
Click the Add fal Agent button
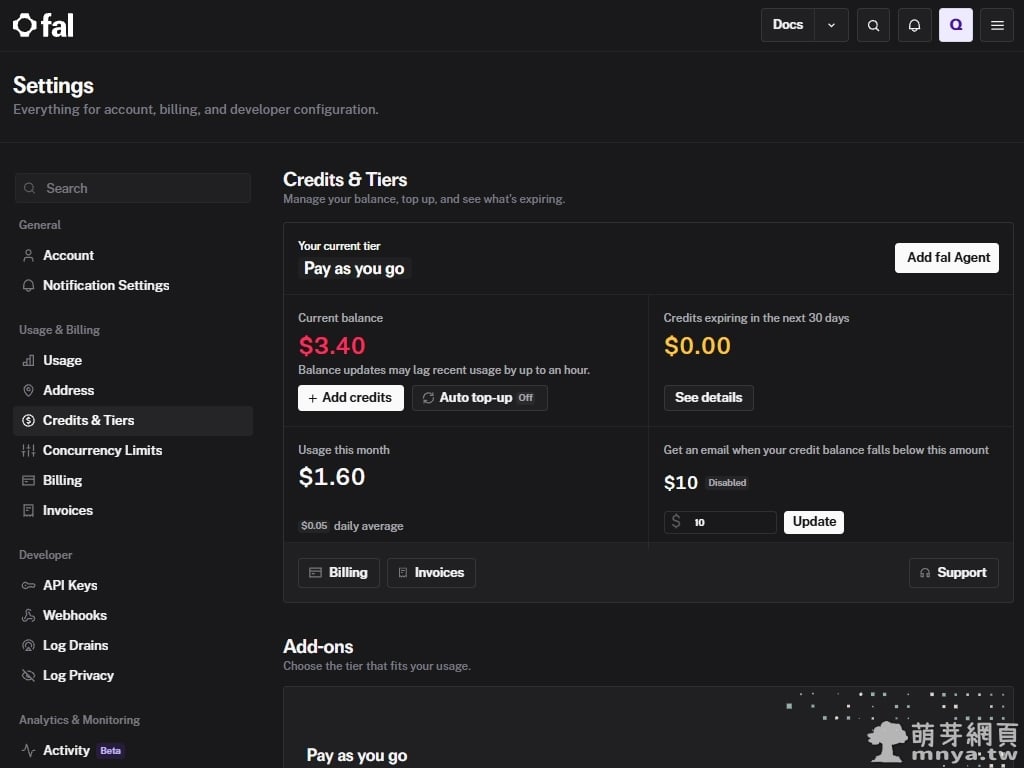pos(946,258)
